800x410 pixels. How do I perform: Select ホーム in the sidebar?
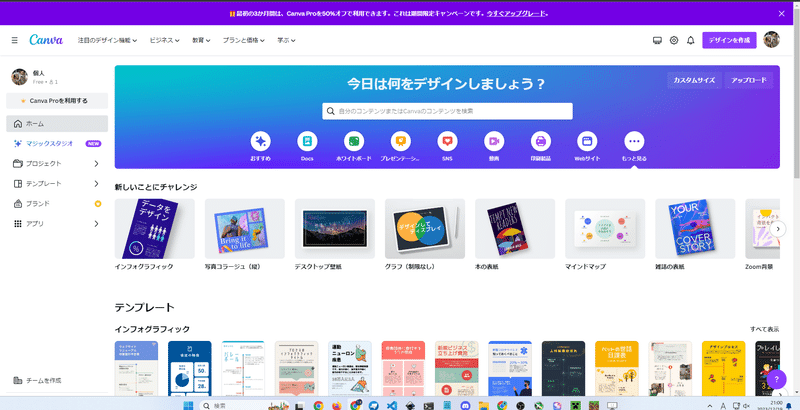pos(57,124)
